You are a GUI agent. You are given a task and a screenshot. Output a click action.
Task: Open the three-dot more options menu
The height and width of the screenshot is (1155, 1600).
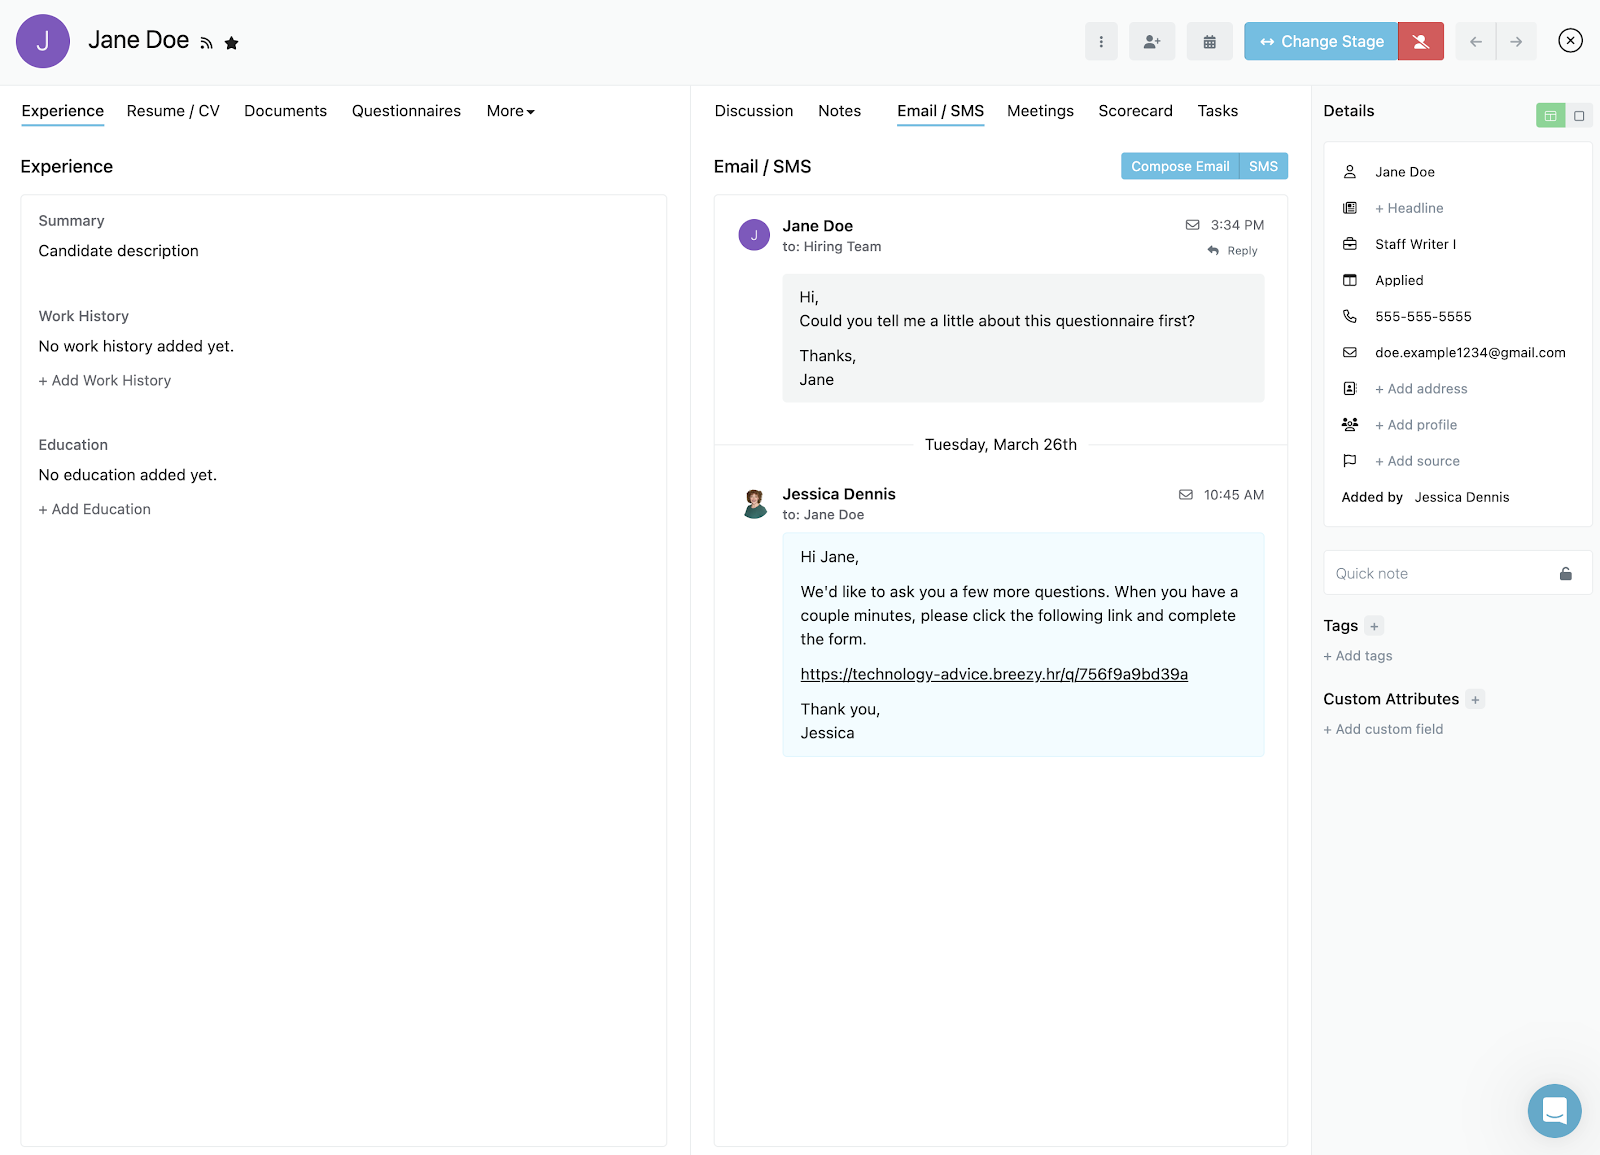point(1101,41)
